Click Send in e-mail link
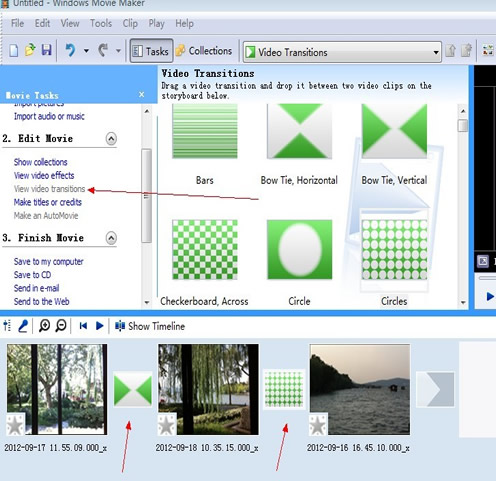The image size is (496, 481). [36, 288]
